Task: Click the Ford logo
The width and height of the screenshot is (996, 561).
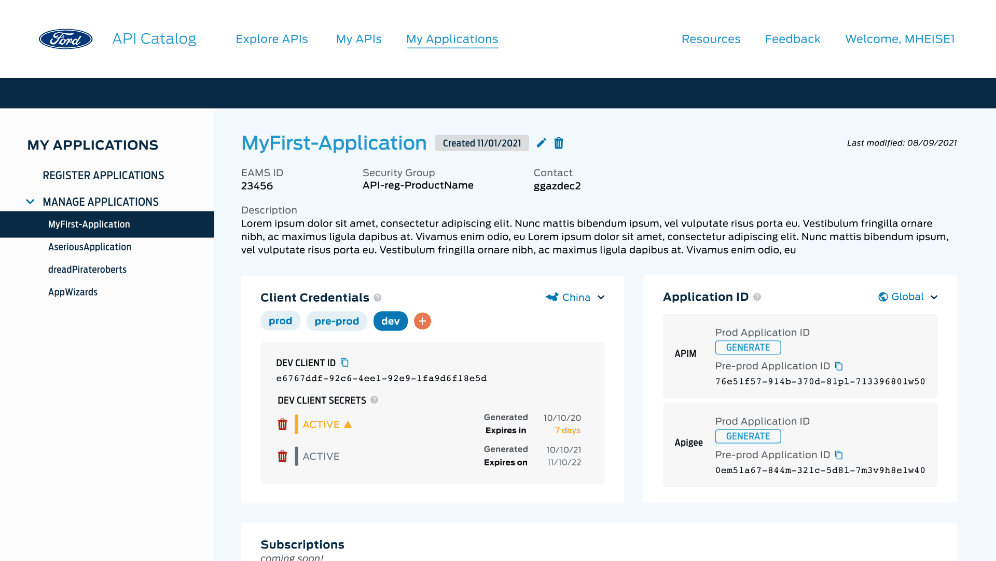Action: click(x=66, y=39)
